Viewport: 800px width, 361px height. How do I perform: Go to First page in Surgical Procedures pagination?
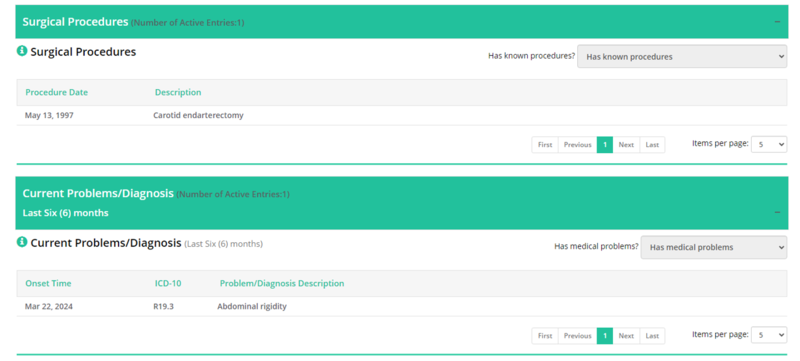(x=545, y=145)
